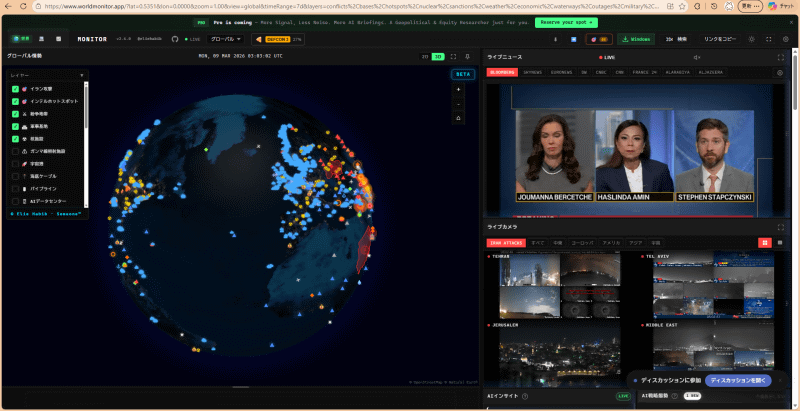The width and height of the screenshot is (800, 411).
Task: Open AI strategic posture help icon
Action: click(x=674, y=396)
